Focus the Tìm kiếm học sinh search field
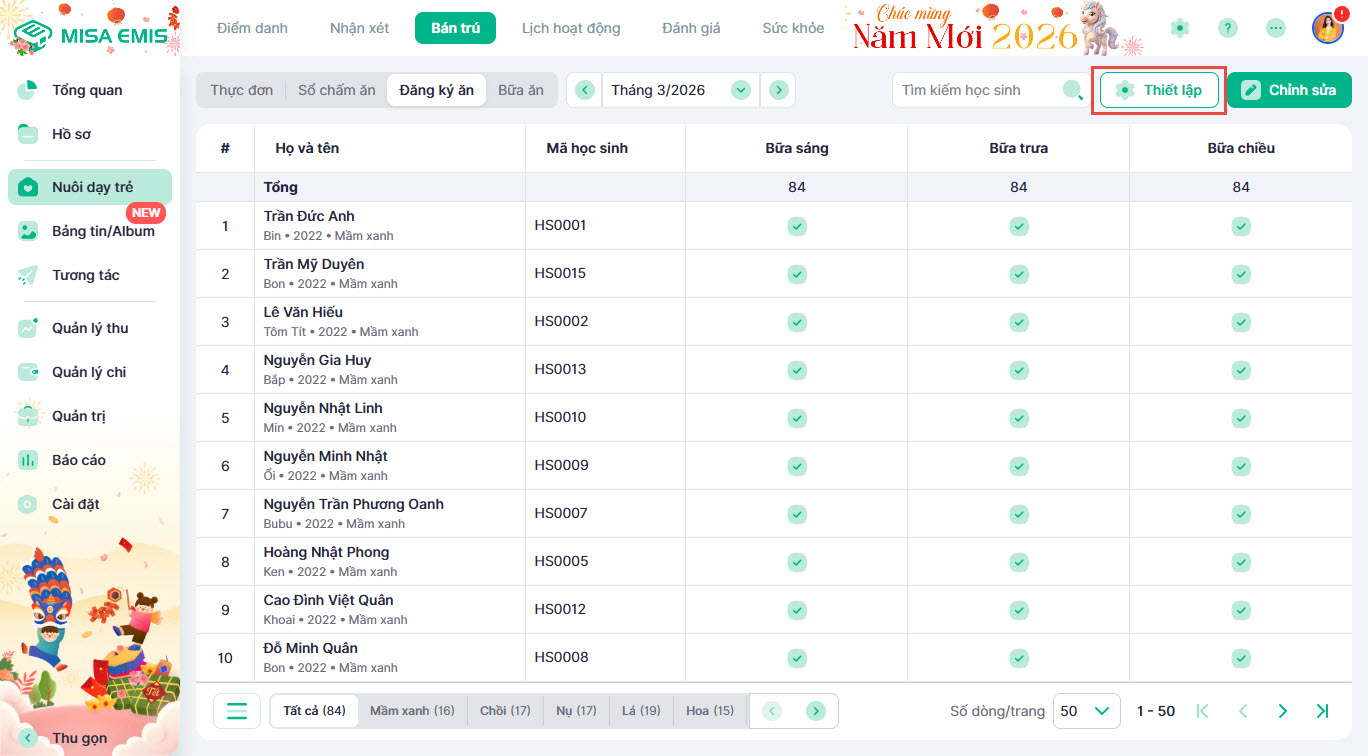 tap(975, 90)
